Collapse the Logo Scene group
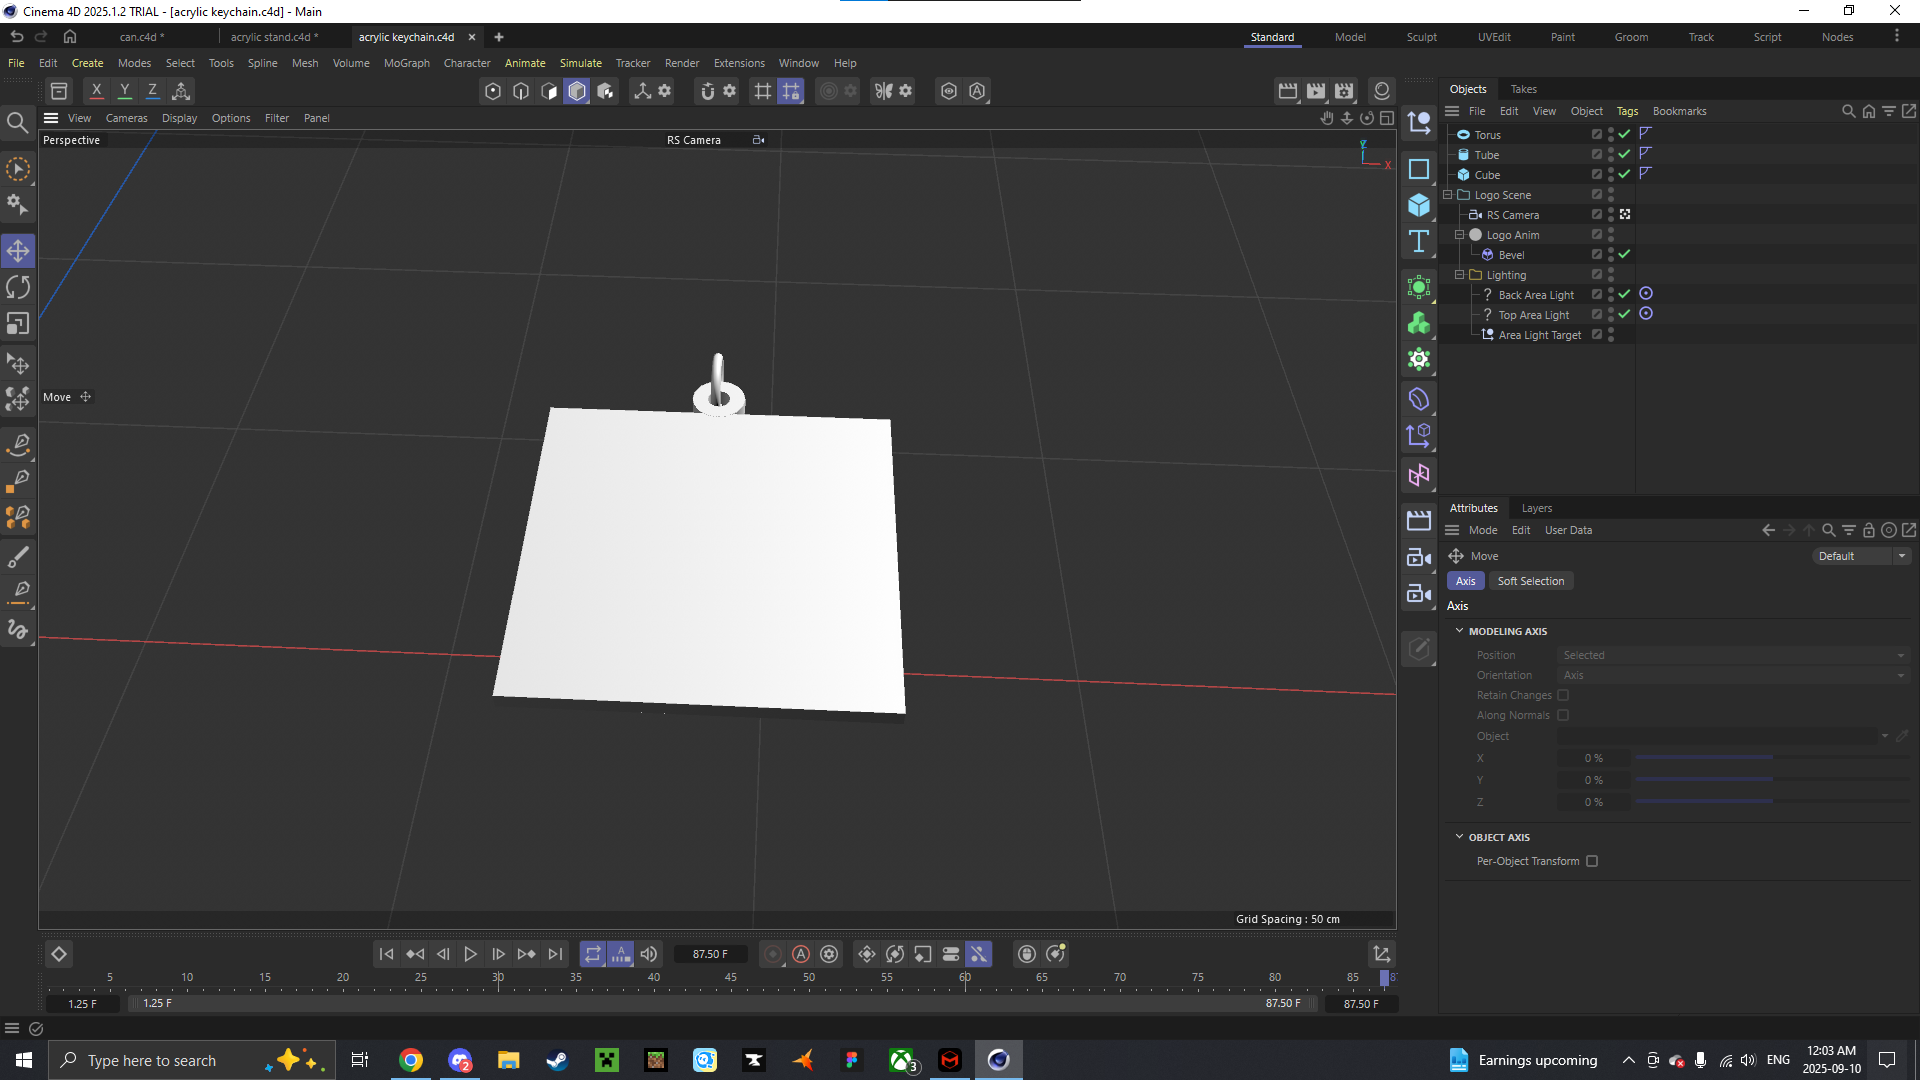1920x1080 pixels. (1448, 194)
